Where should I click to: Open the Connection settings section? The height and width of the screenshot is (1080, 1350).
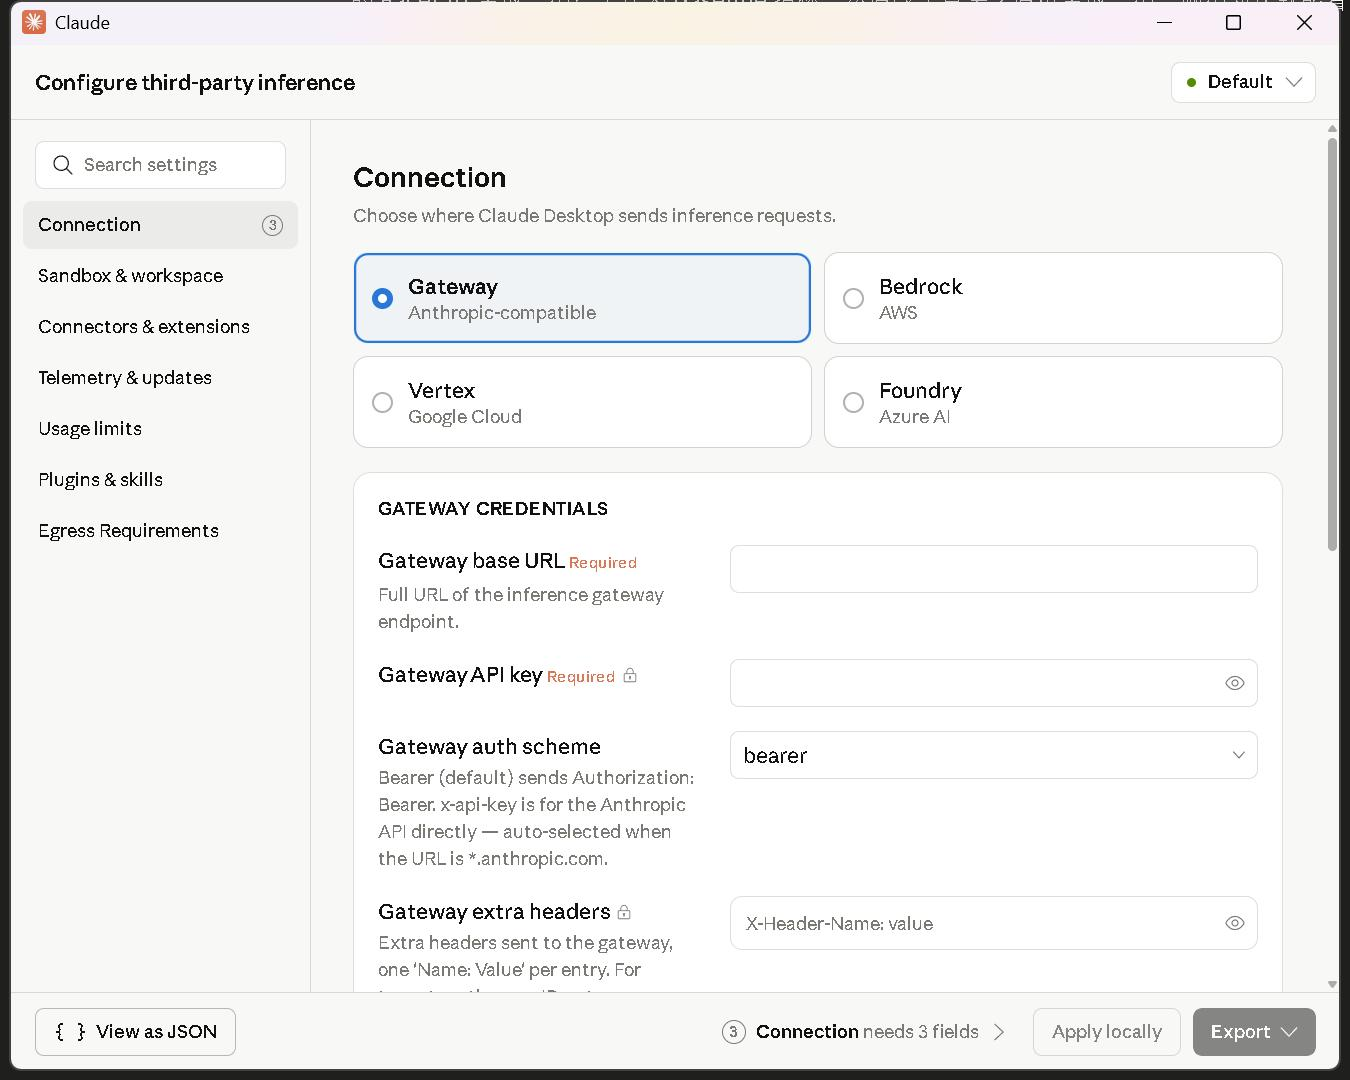pos(160,225)
